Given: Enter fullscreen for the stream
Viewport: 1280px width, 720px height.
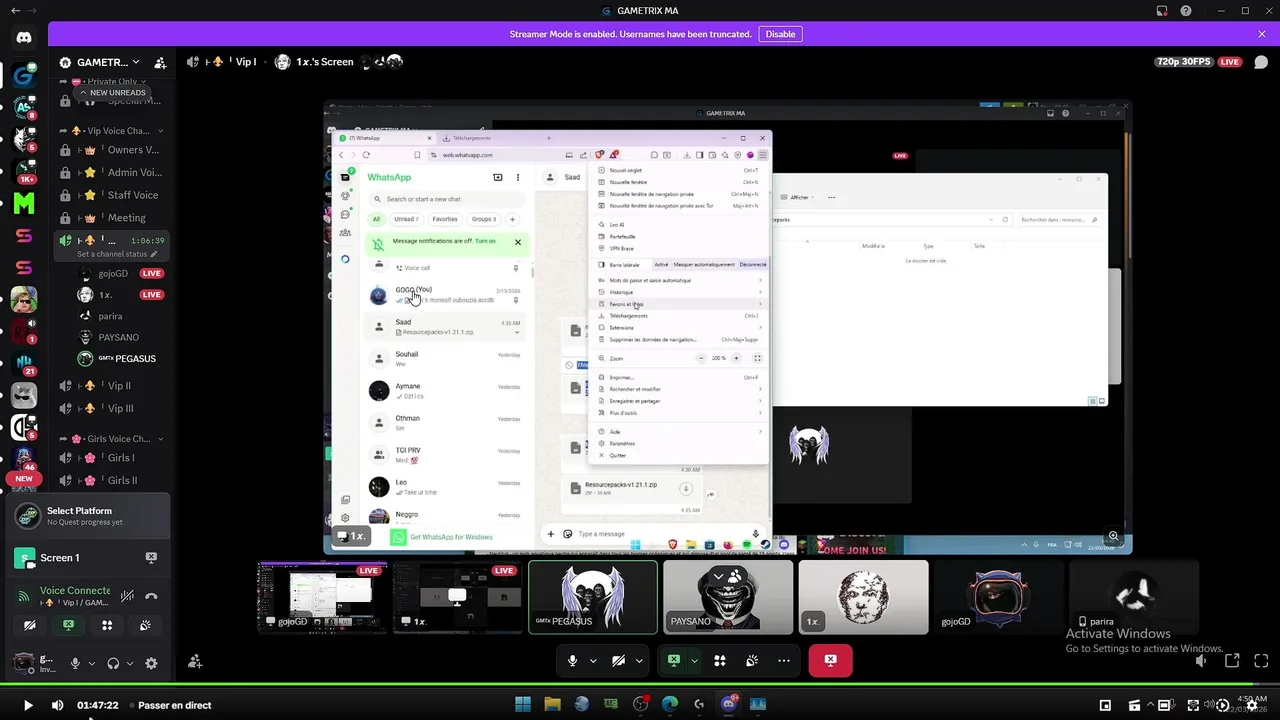Looking at the screenshot, I should [1262, 661].
